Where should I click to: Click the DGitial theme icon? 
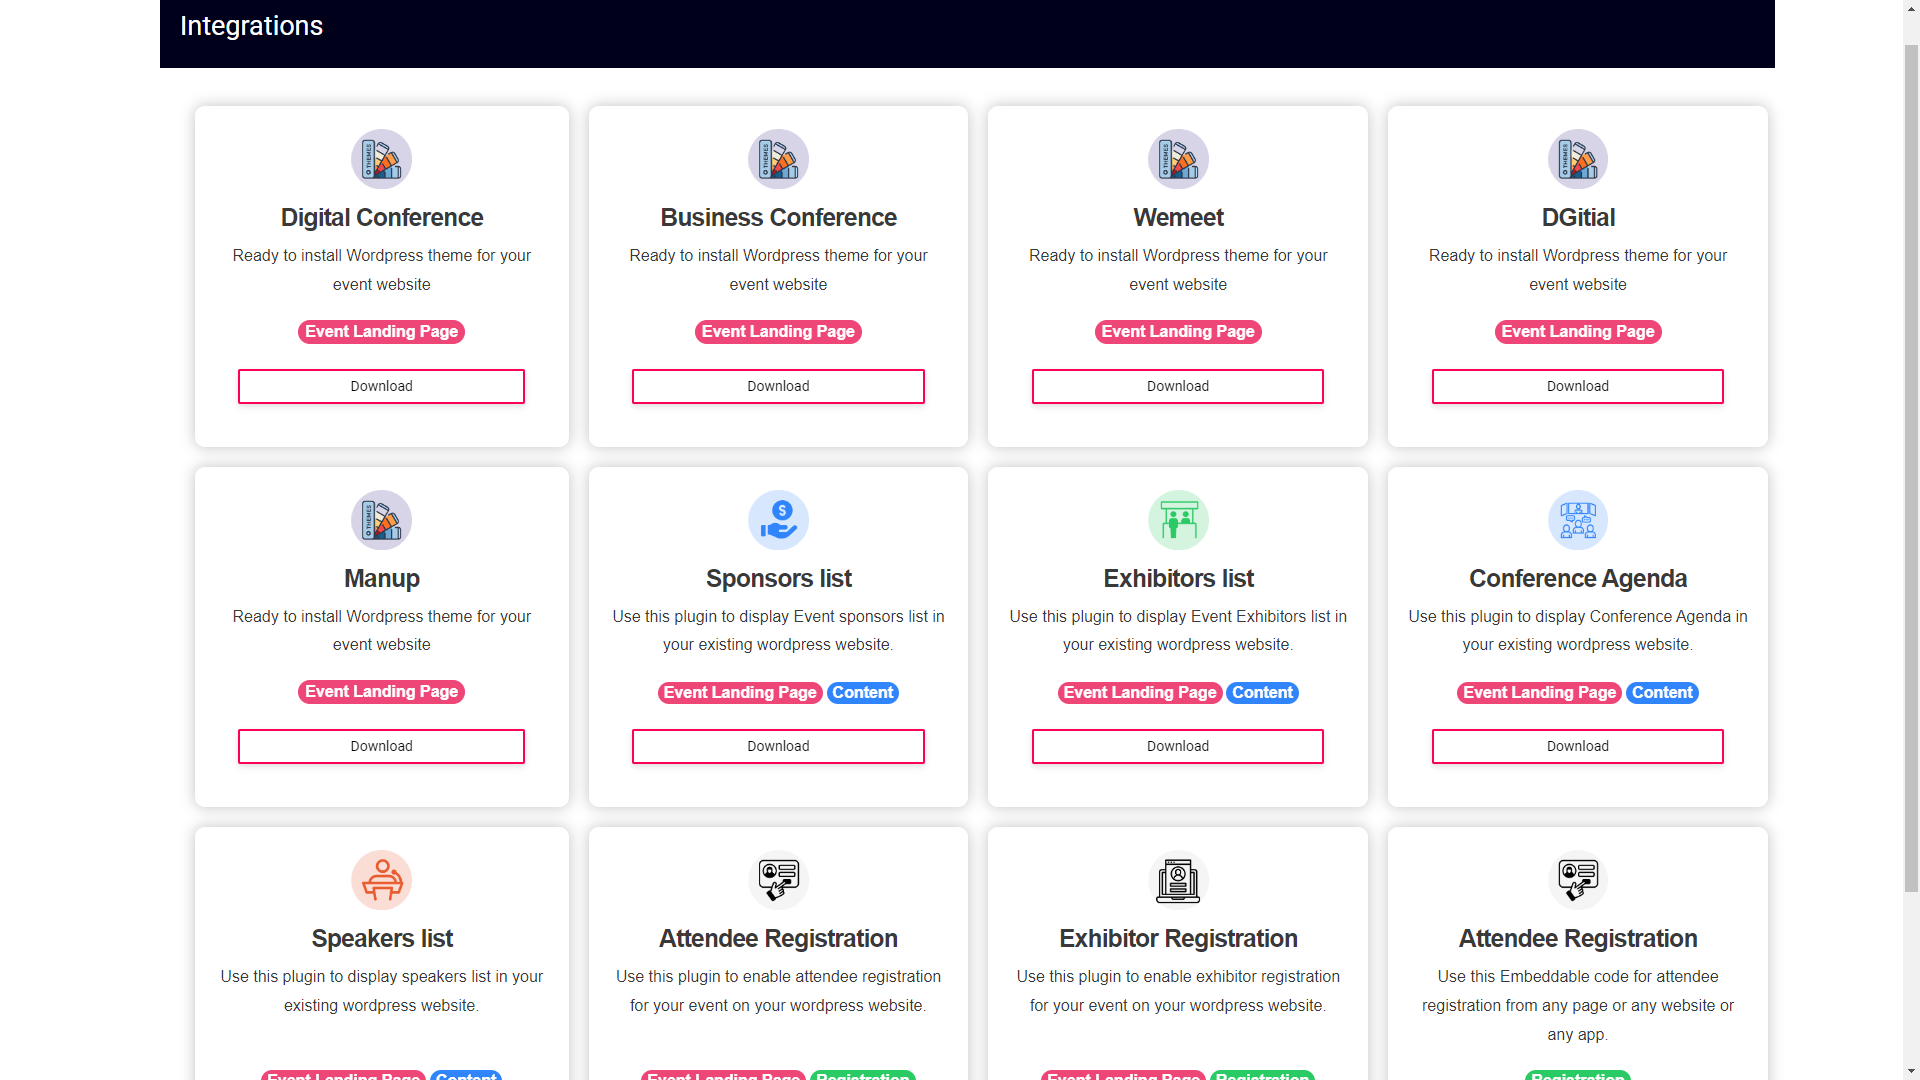click(1577, 158)
